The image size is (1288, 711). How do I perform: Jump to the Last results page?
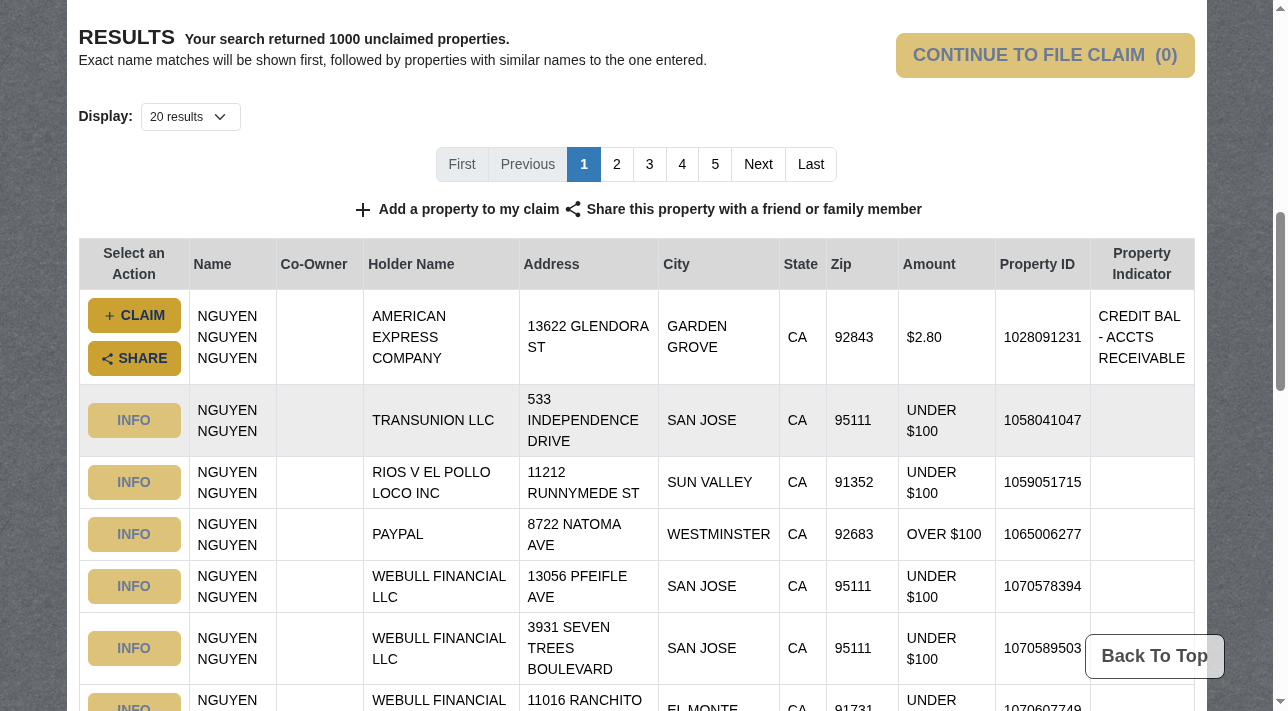click(811, 164)
